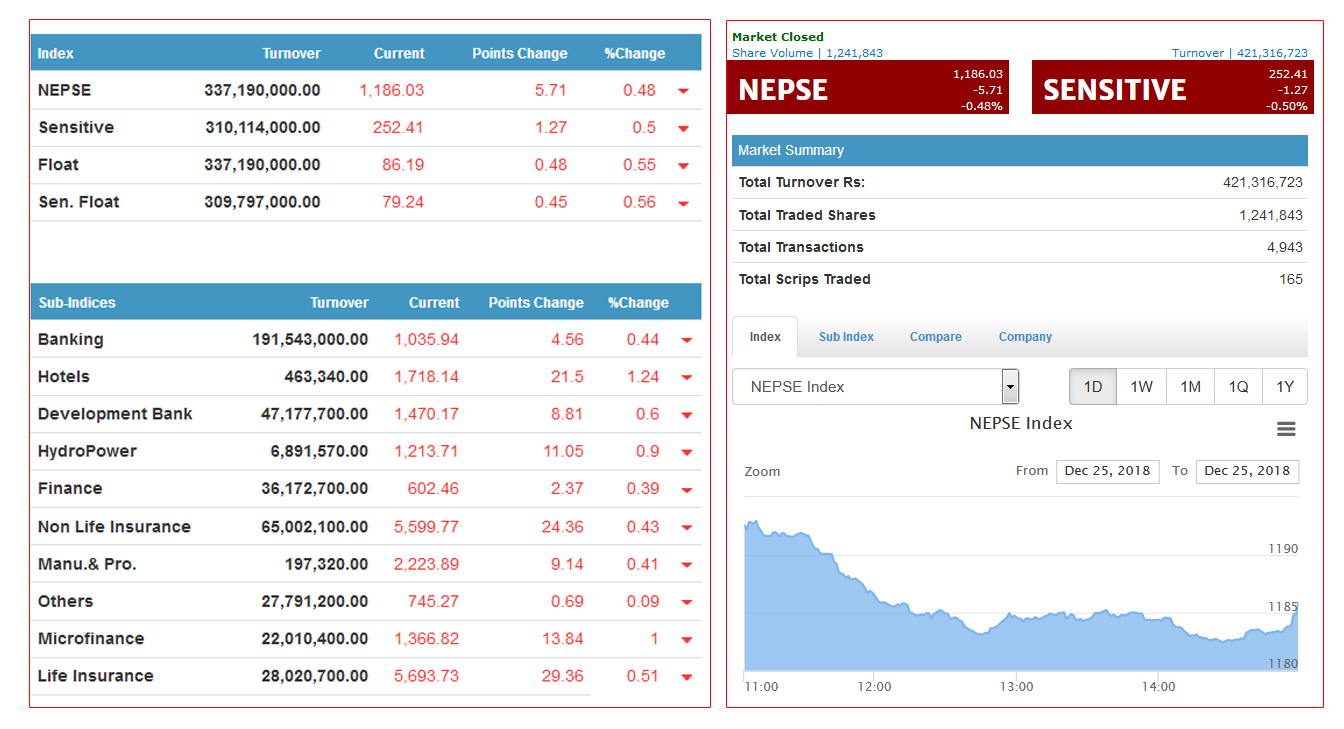Click the red down arrow in Finance row
The height and width of the screenshot is (729, 1344).
point(687,490)
